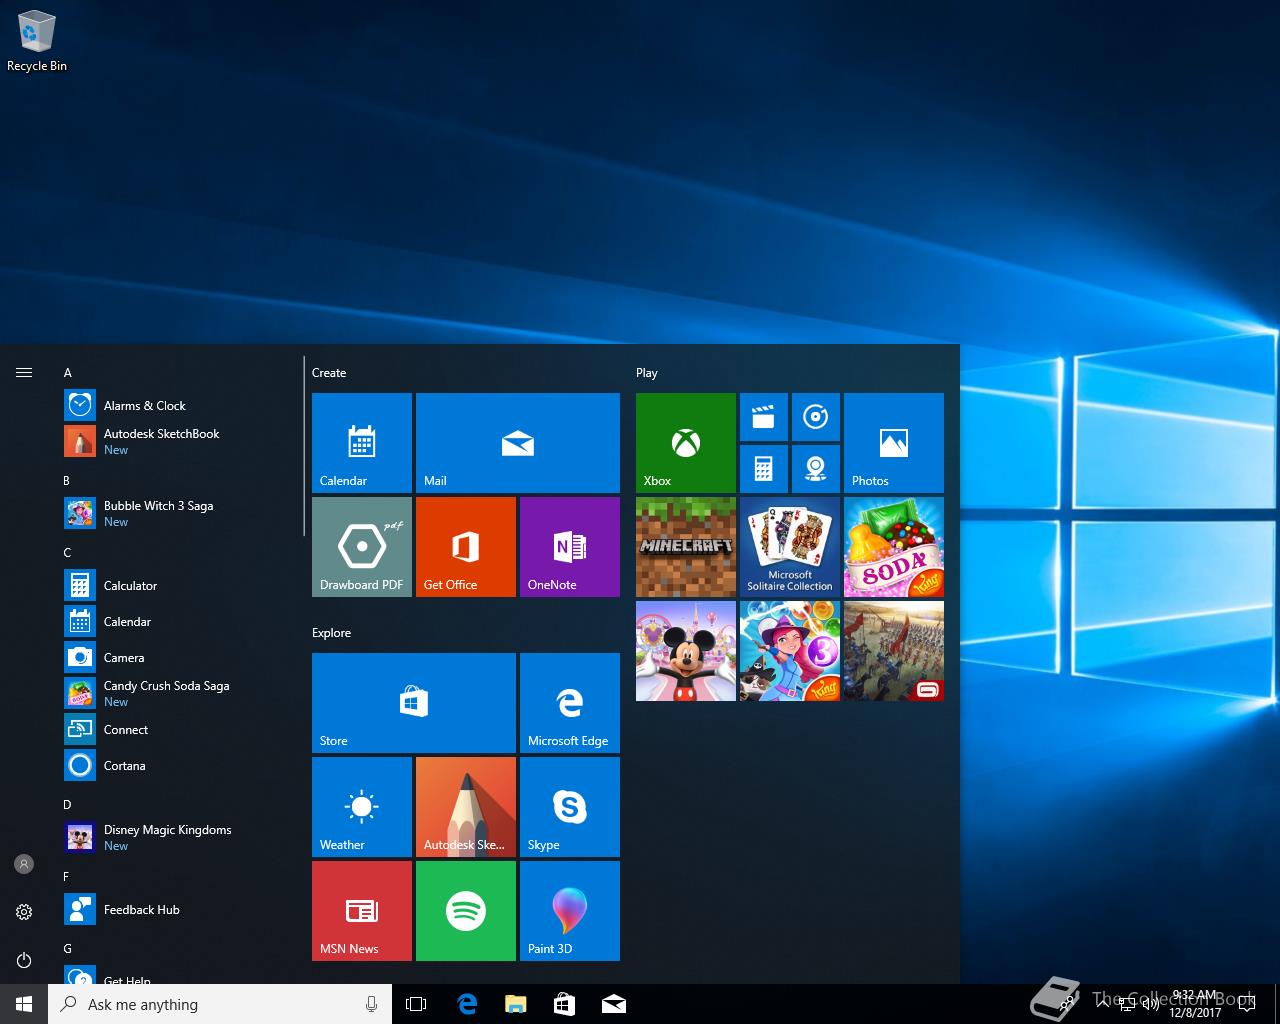
Task: Open the user account icon in Start
Action: point(24,864)
